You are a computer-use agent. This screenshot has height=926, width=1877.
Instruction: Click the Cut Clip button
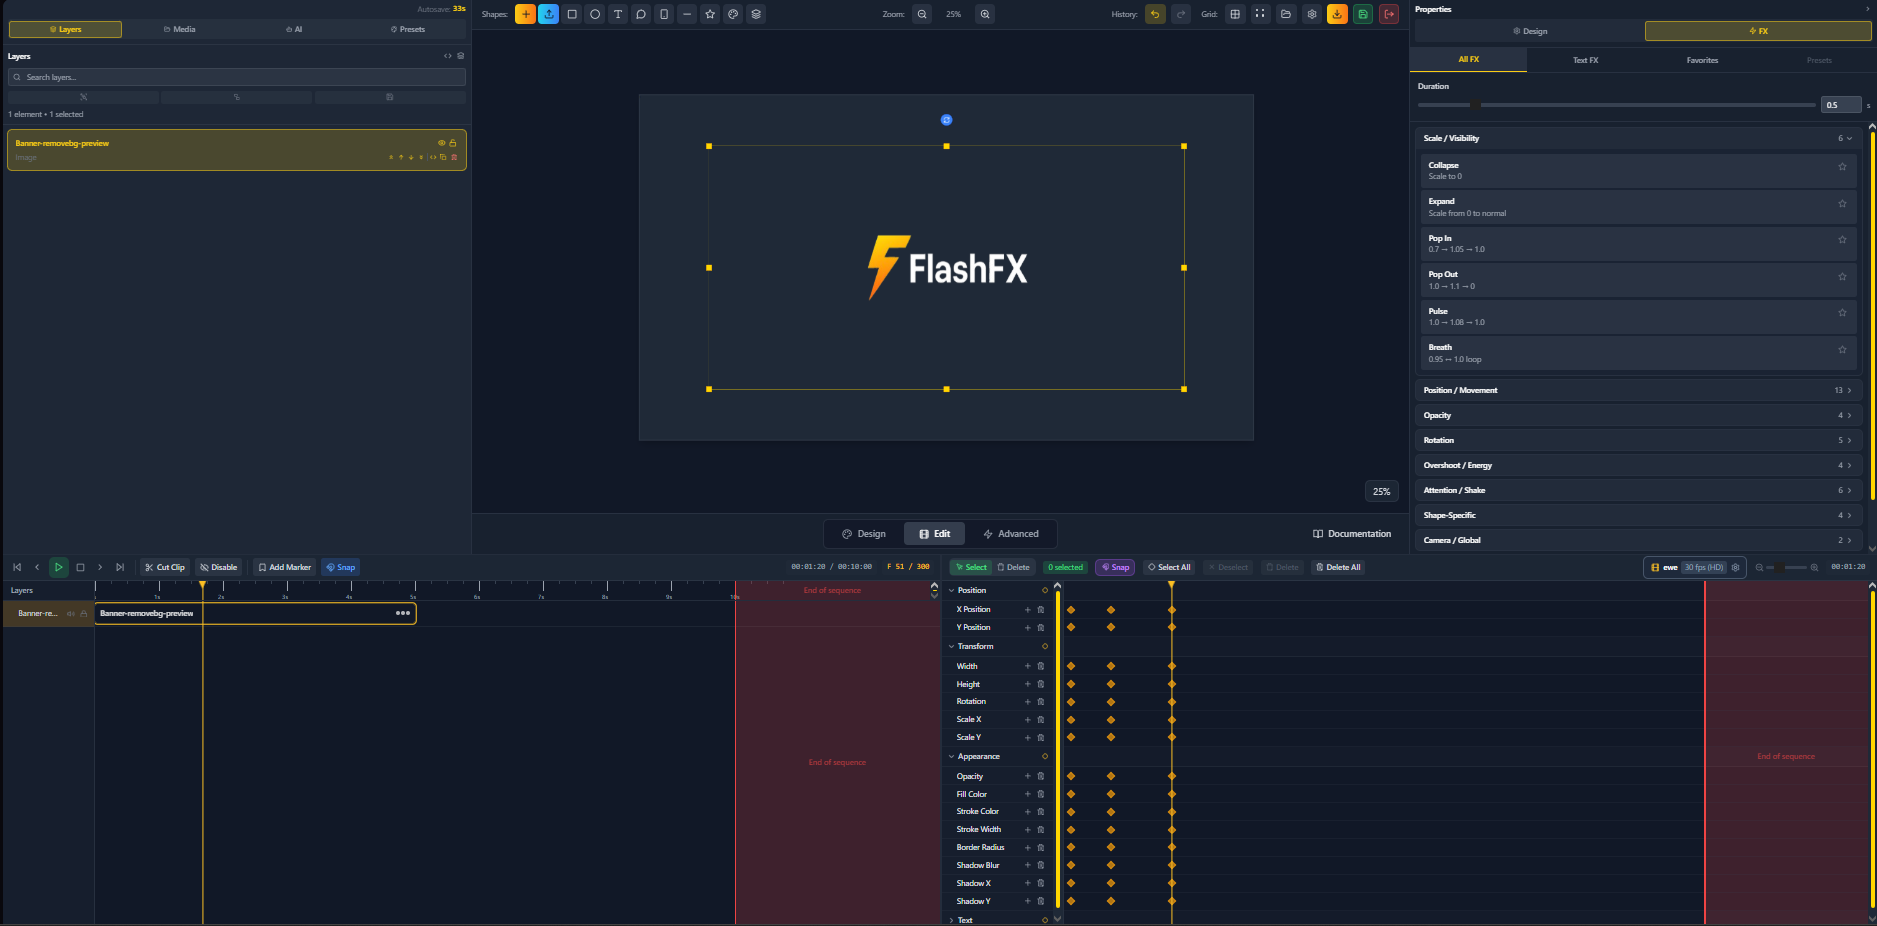click(165, 567)
